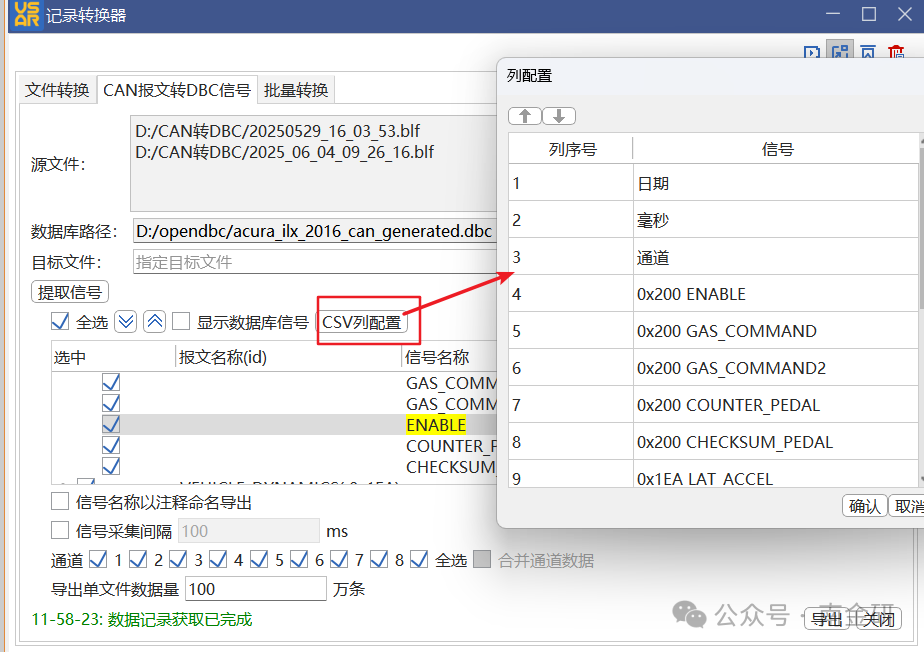Open the CSV列配置 button
Viewport: 924px width, 652px height.
pos(362,322)
